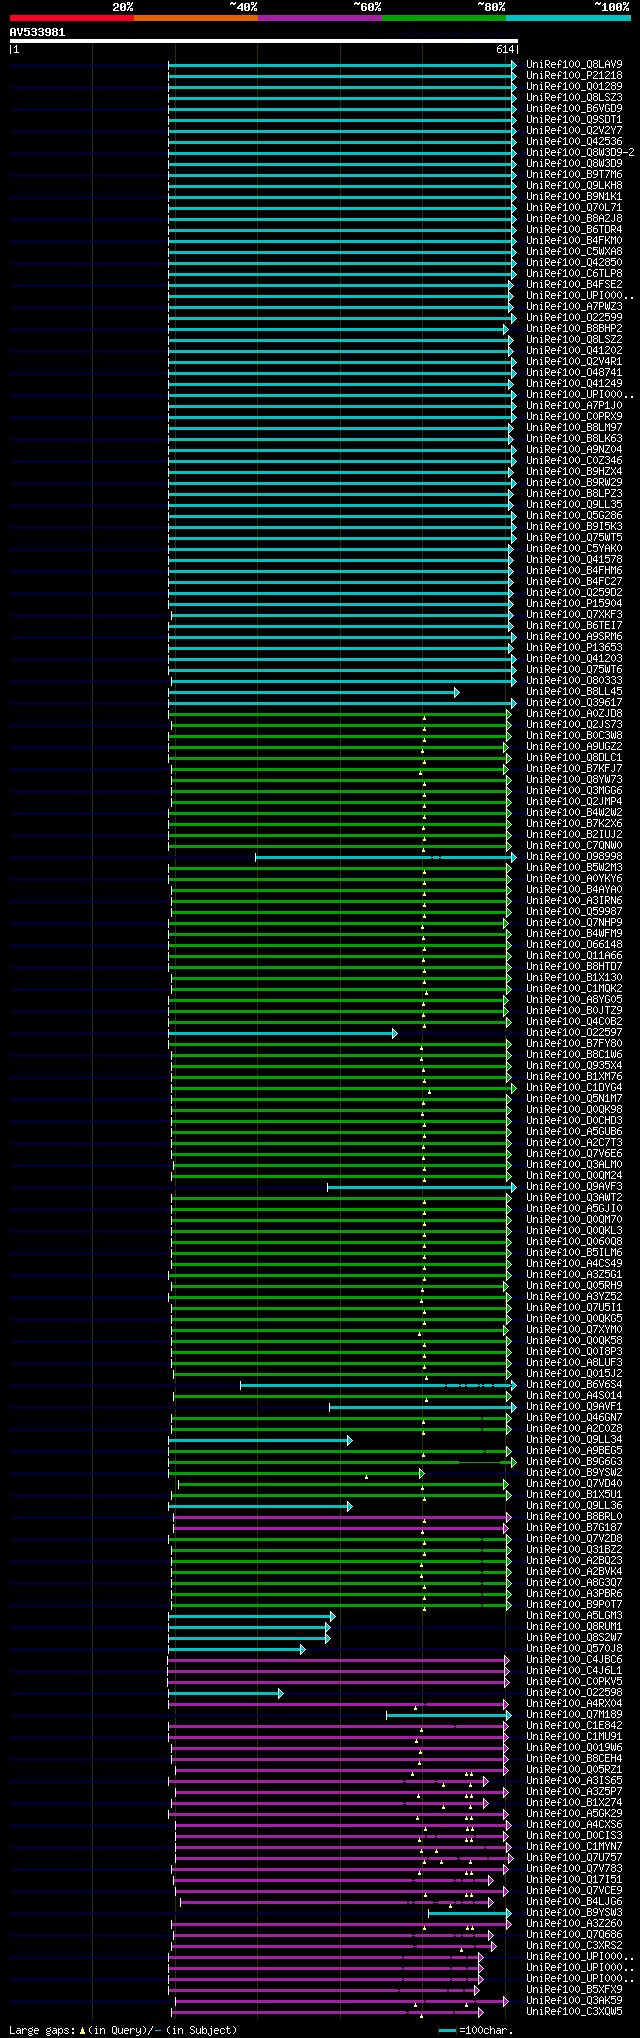Select label UniRef100_P15904
The width and height of the screenshot is (640, 2038).
tap(574, 603)
